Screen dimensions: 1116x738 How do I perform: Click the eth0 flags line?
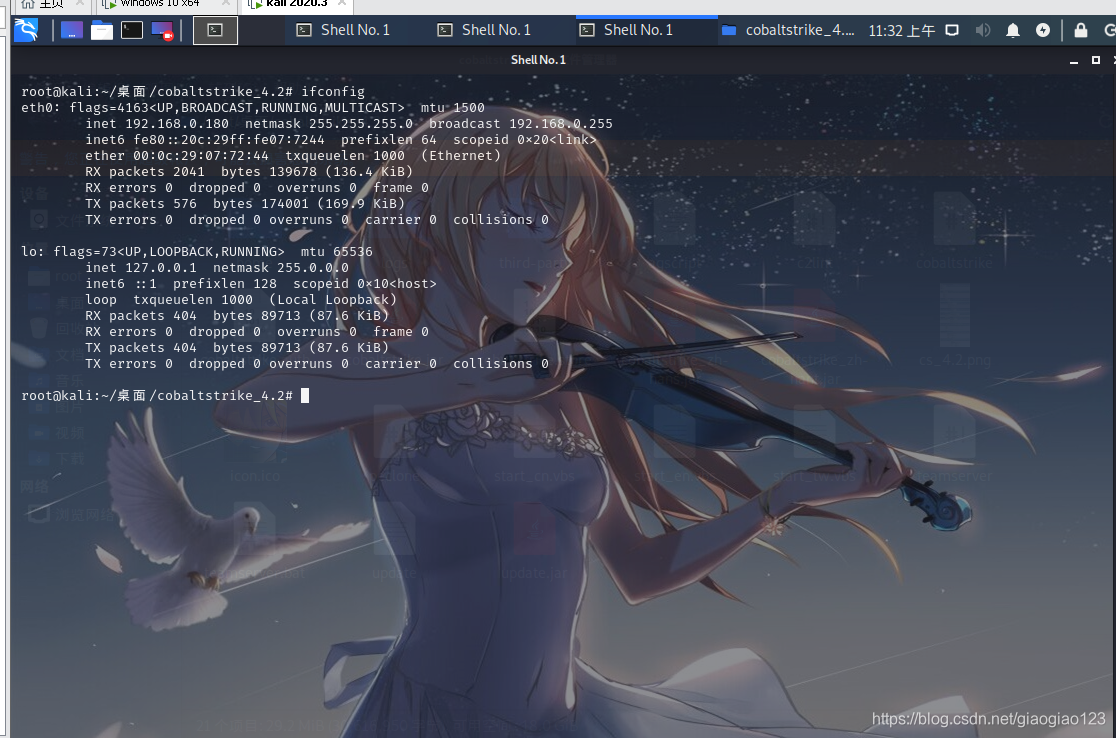click(253, 107)
